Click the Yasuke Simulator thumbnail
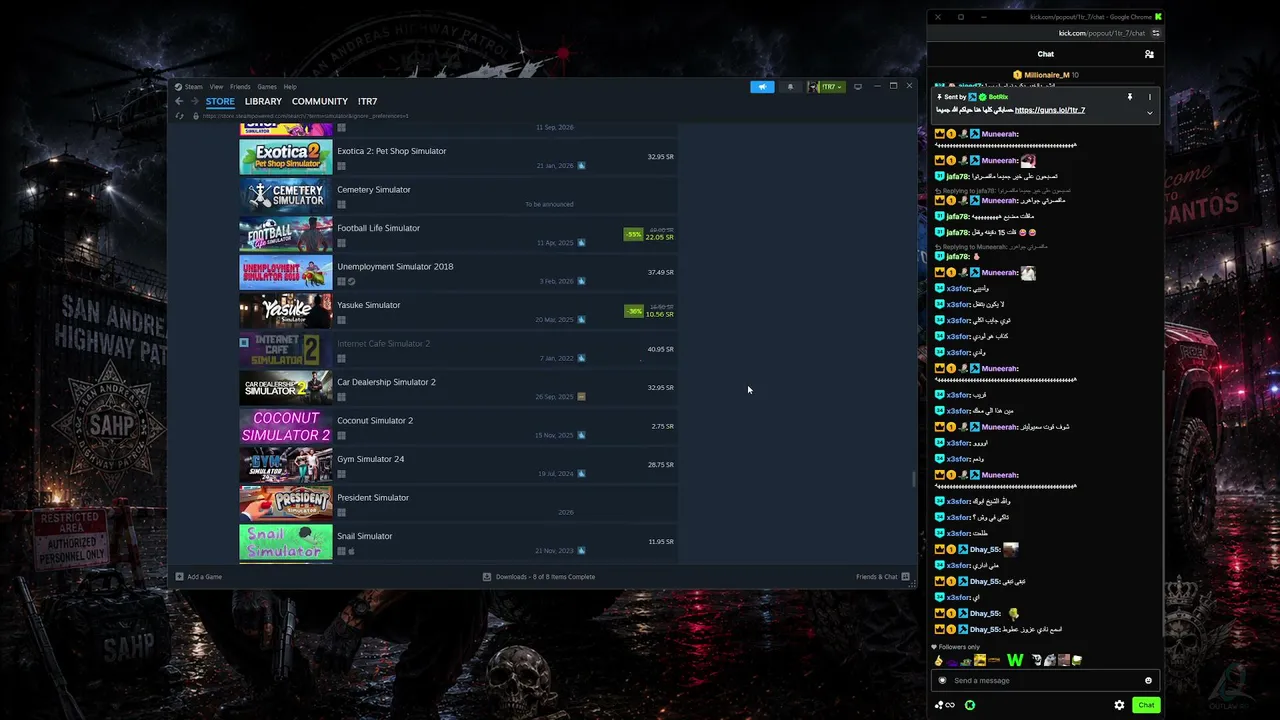This screenshot has width=1280, height=720. pyautogui.click(x=286, y=311)
